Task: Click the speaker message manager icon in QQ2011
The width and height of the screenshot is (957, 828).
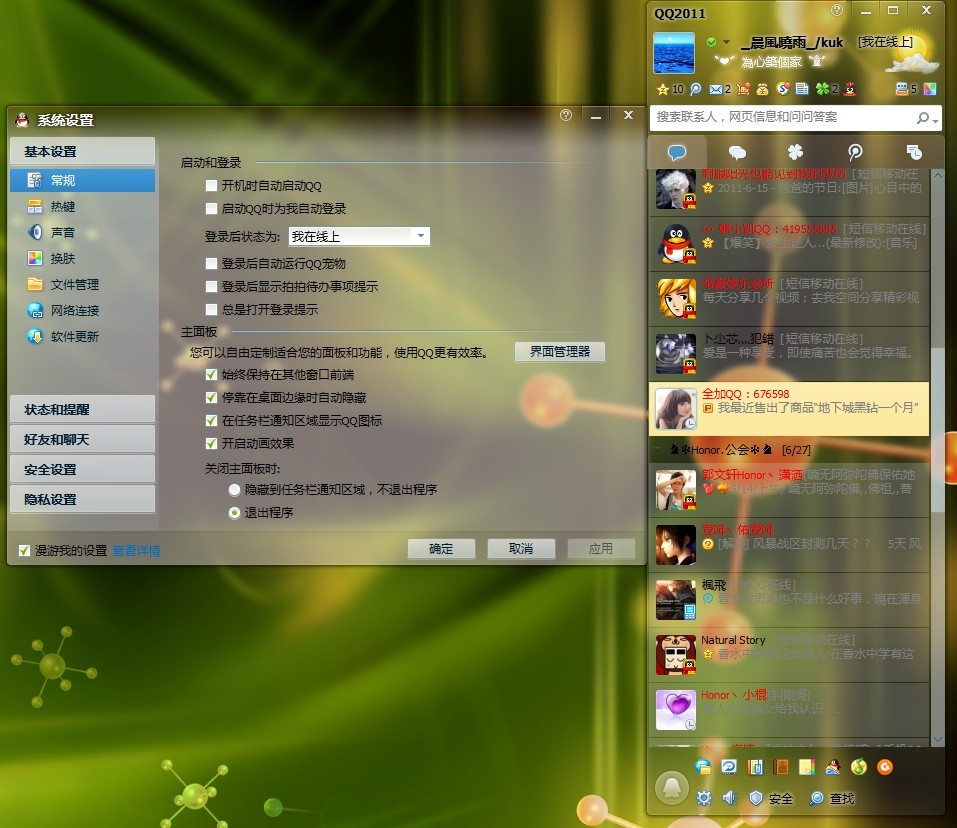Action: coord(729,798)
